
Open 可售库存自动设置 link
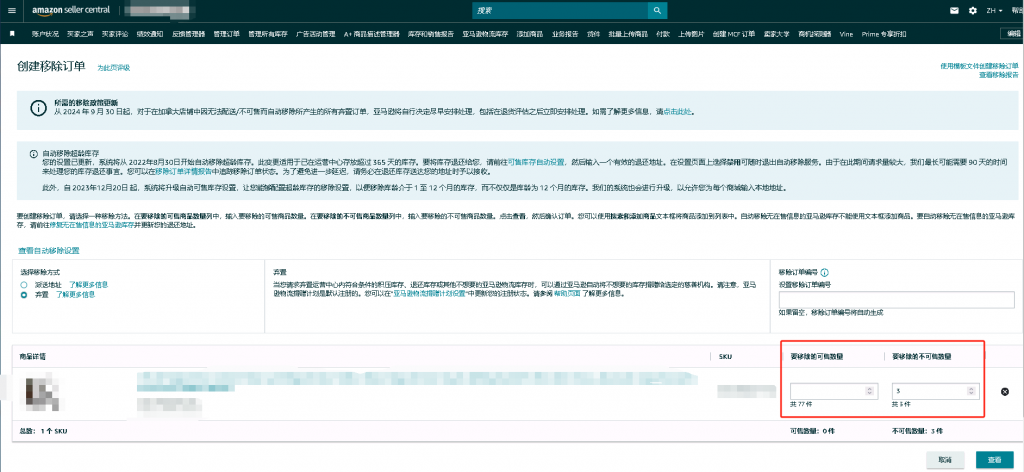pyautogui.click(x=536, y=161)
